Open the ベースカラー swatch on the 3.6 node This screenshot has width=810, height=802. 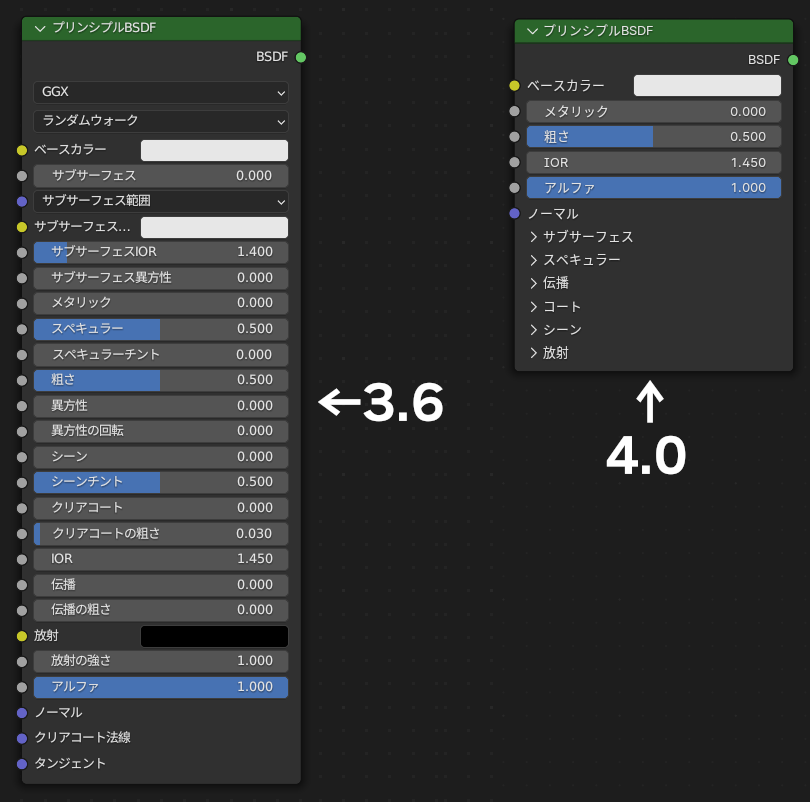(213, 149)
